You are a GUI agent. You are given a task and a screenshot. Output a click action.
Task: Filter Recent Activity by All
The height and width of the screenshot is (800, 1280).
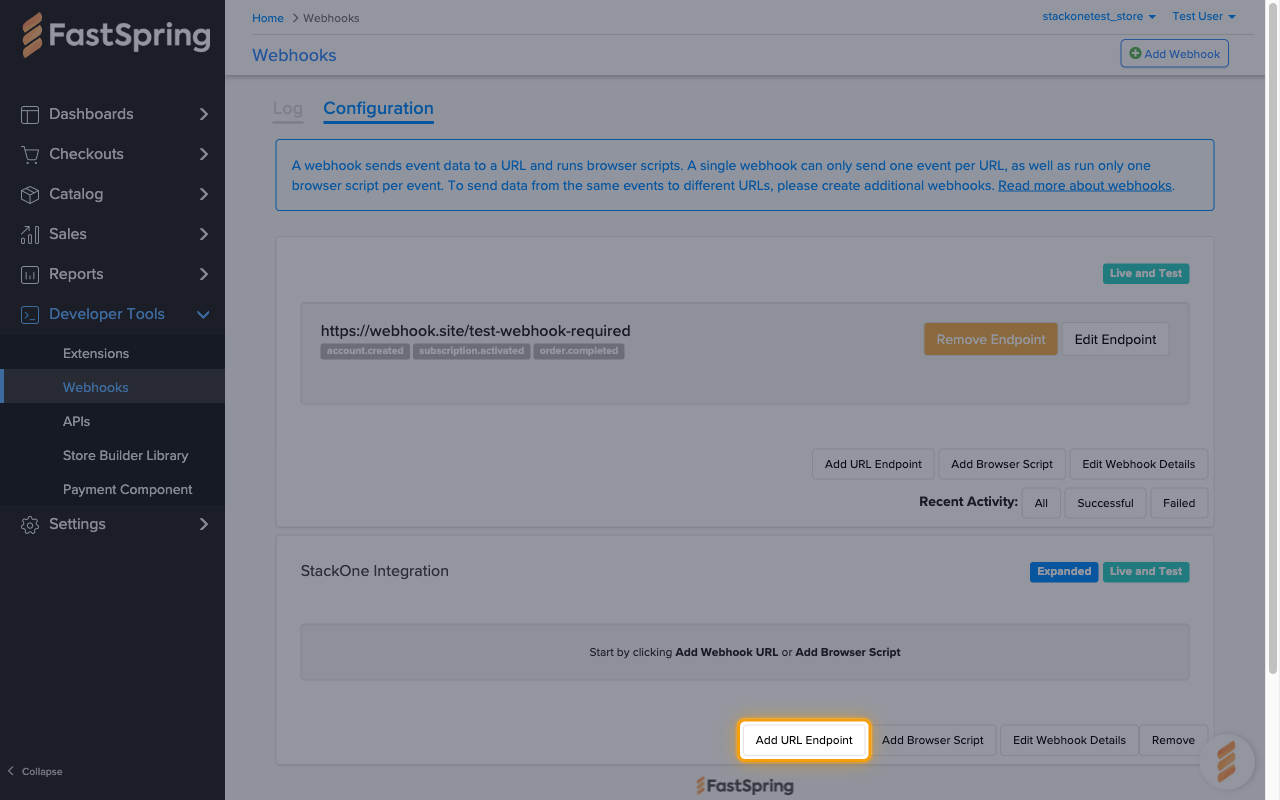coord(1041,503)
